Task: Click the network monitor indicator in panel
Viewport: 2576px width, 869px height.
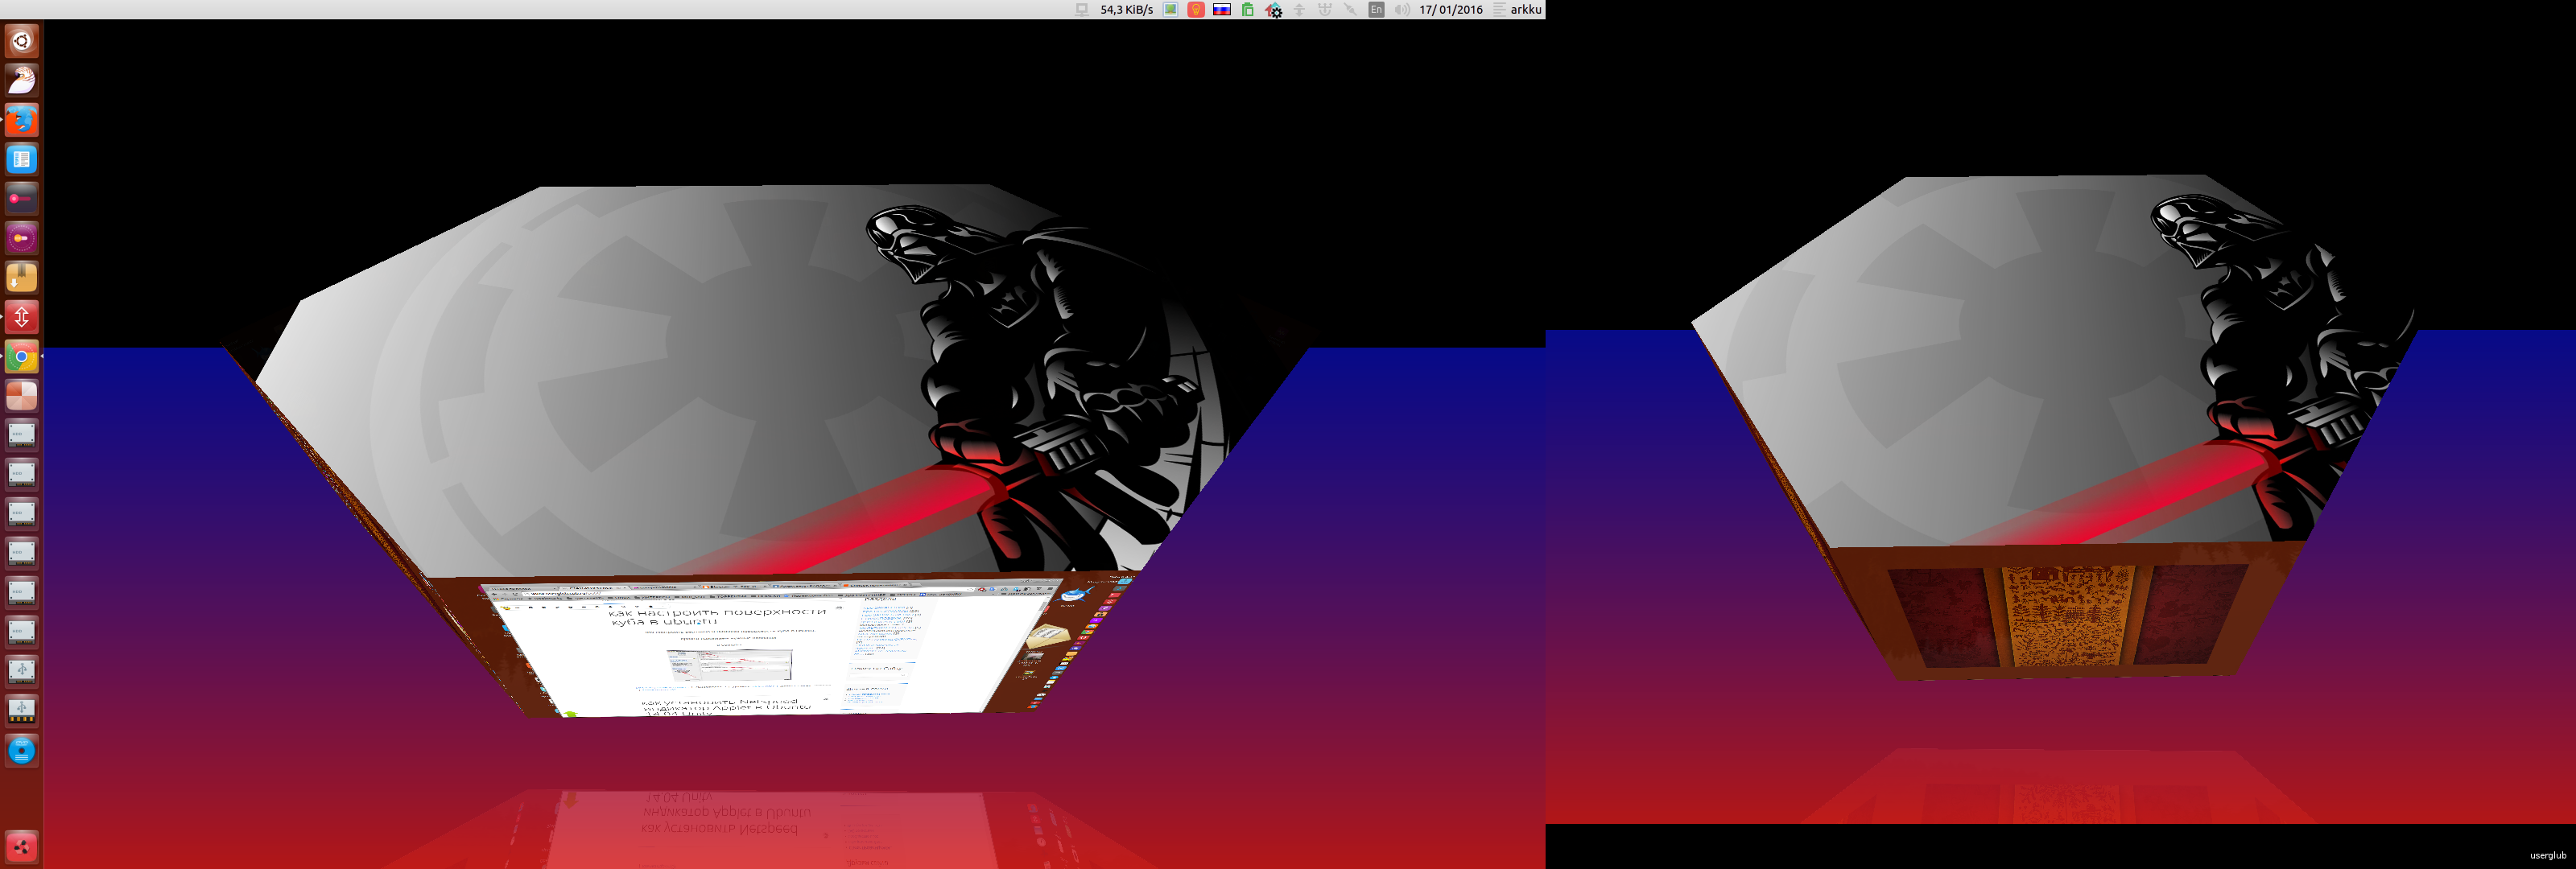Action: pos(1082,9)
